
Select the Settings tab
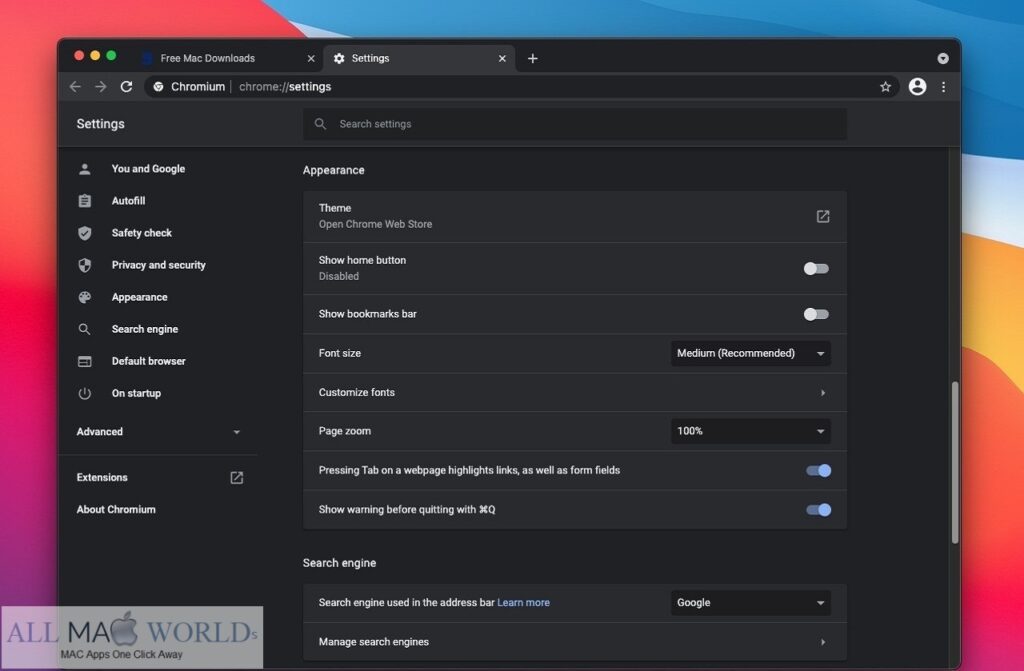tap(420, 58)
